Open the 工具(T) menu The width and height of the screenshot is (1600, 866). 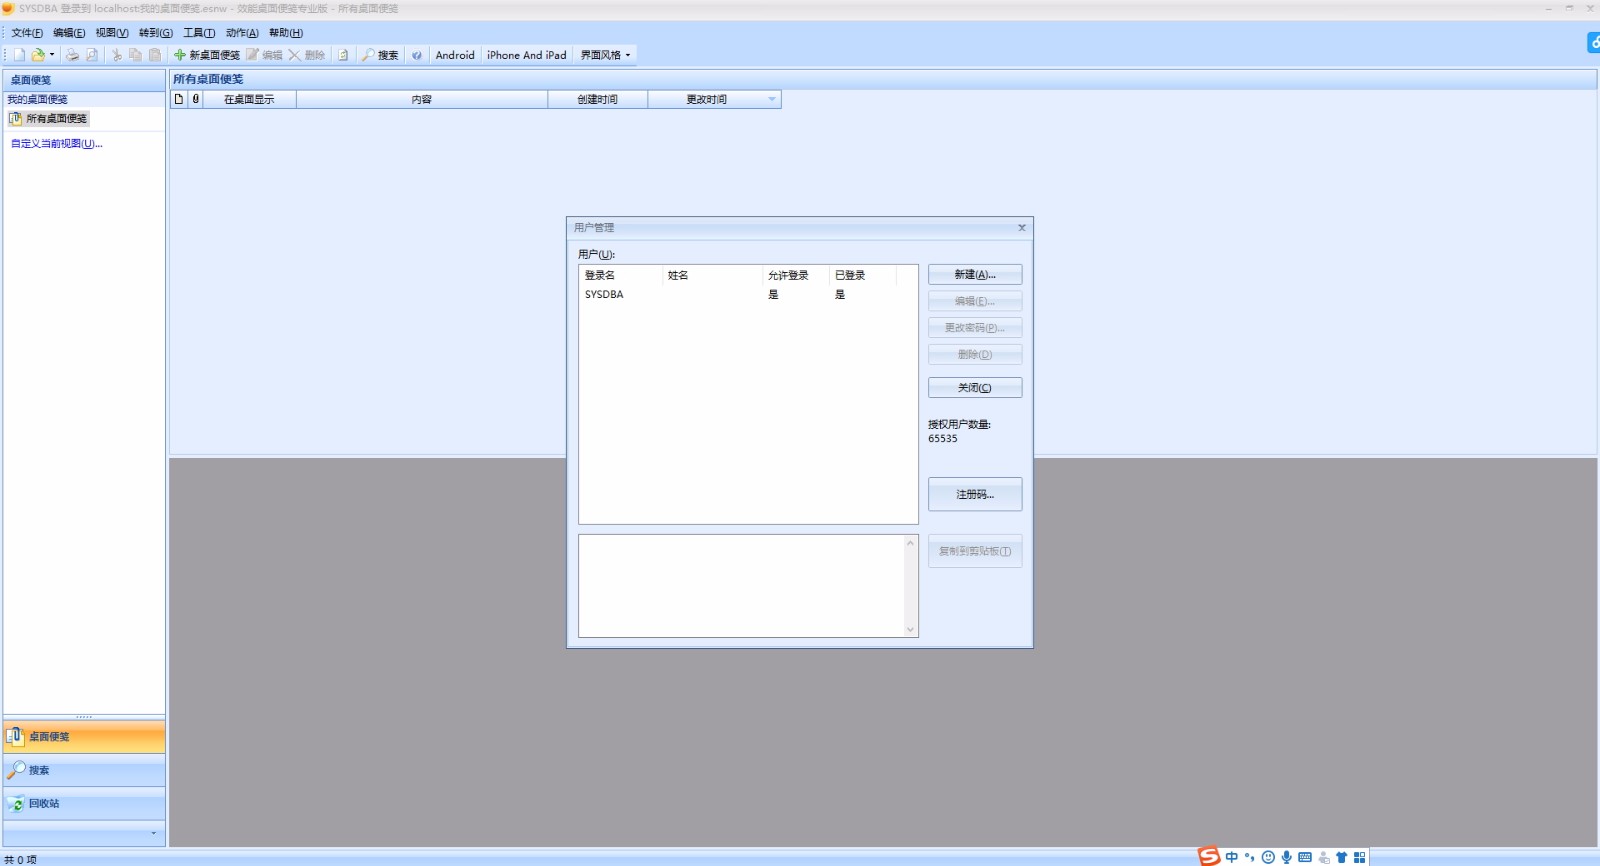point(198,33)
